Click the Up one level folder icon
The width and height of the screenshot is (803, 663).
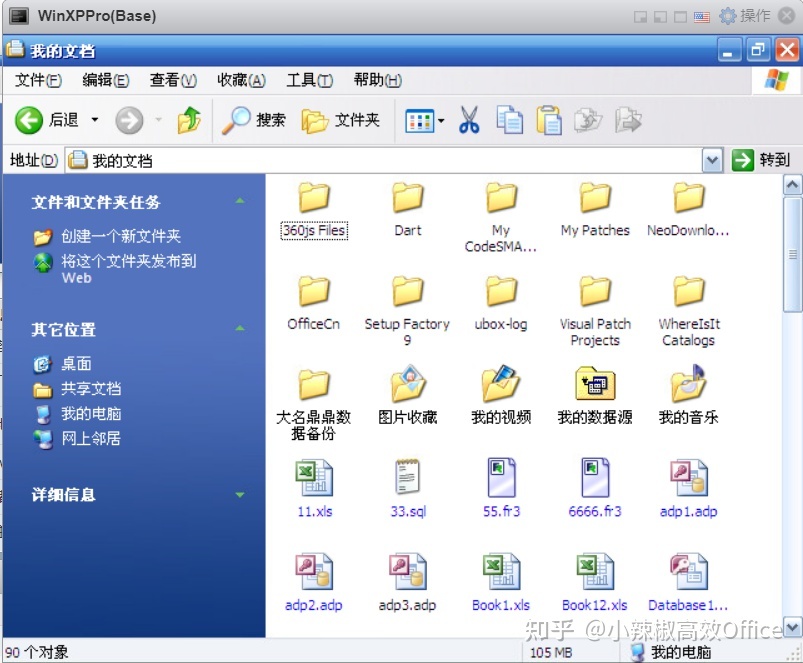pyautogui.click(x=188, y=120)
